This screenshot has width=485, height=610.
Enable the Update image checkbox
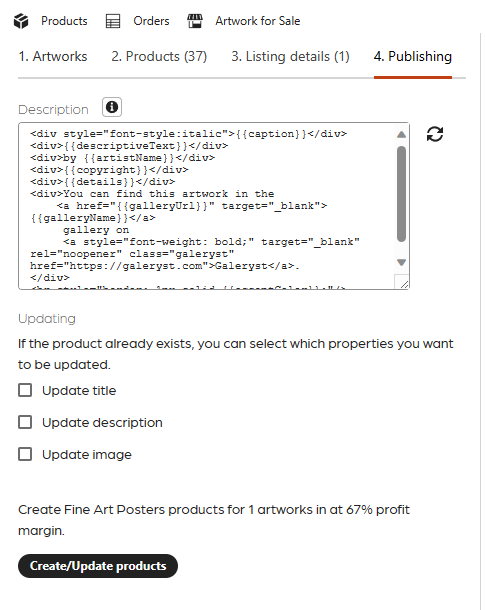tap(25, 454)
